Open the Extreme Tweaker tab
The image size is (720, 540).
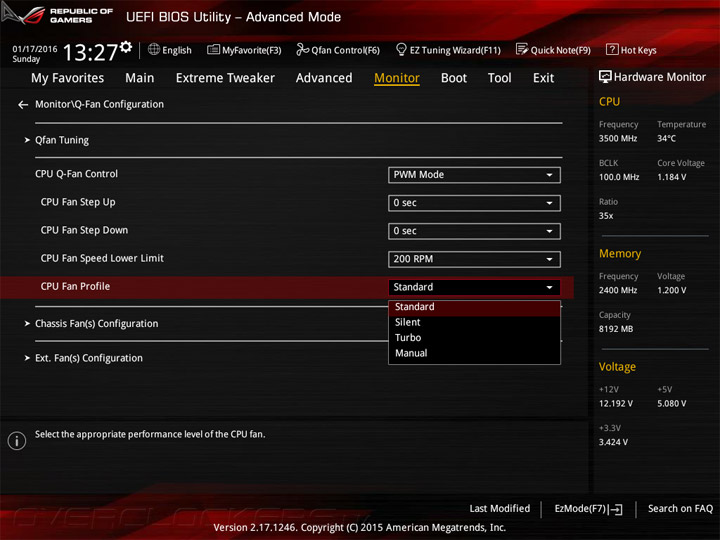coord(225,78)
